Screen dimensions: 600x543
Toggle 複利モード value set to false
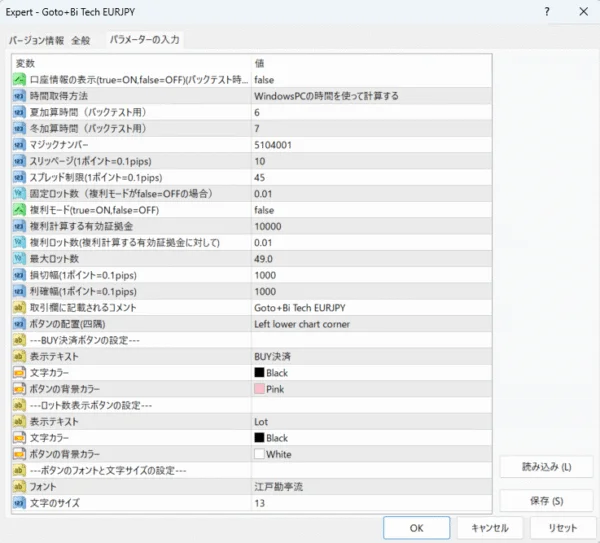(370, 210)
